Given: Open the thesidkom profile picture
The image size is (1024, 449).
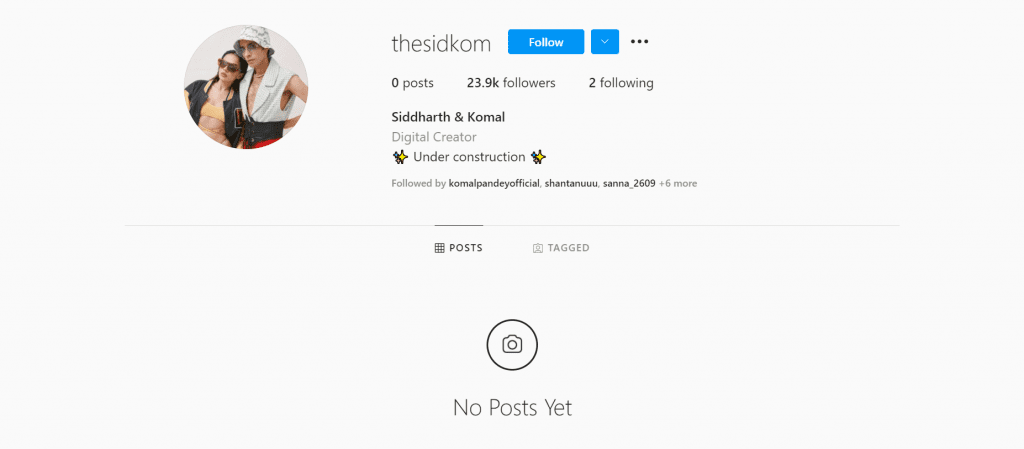Looking at the screenshot, I should coord(246,87).
